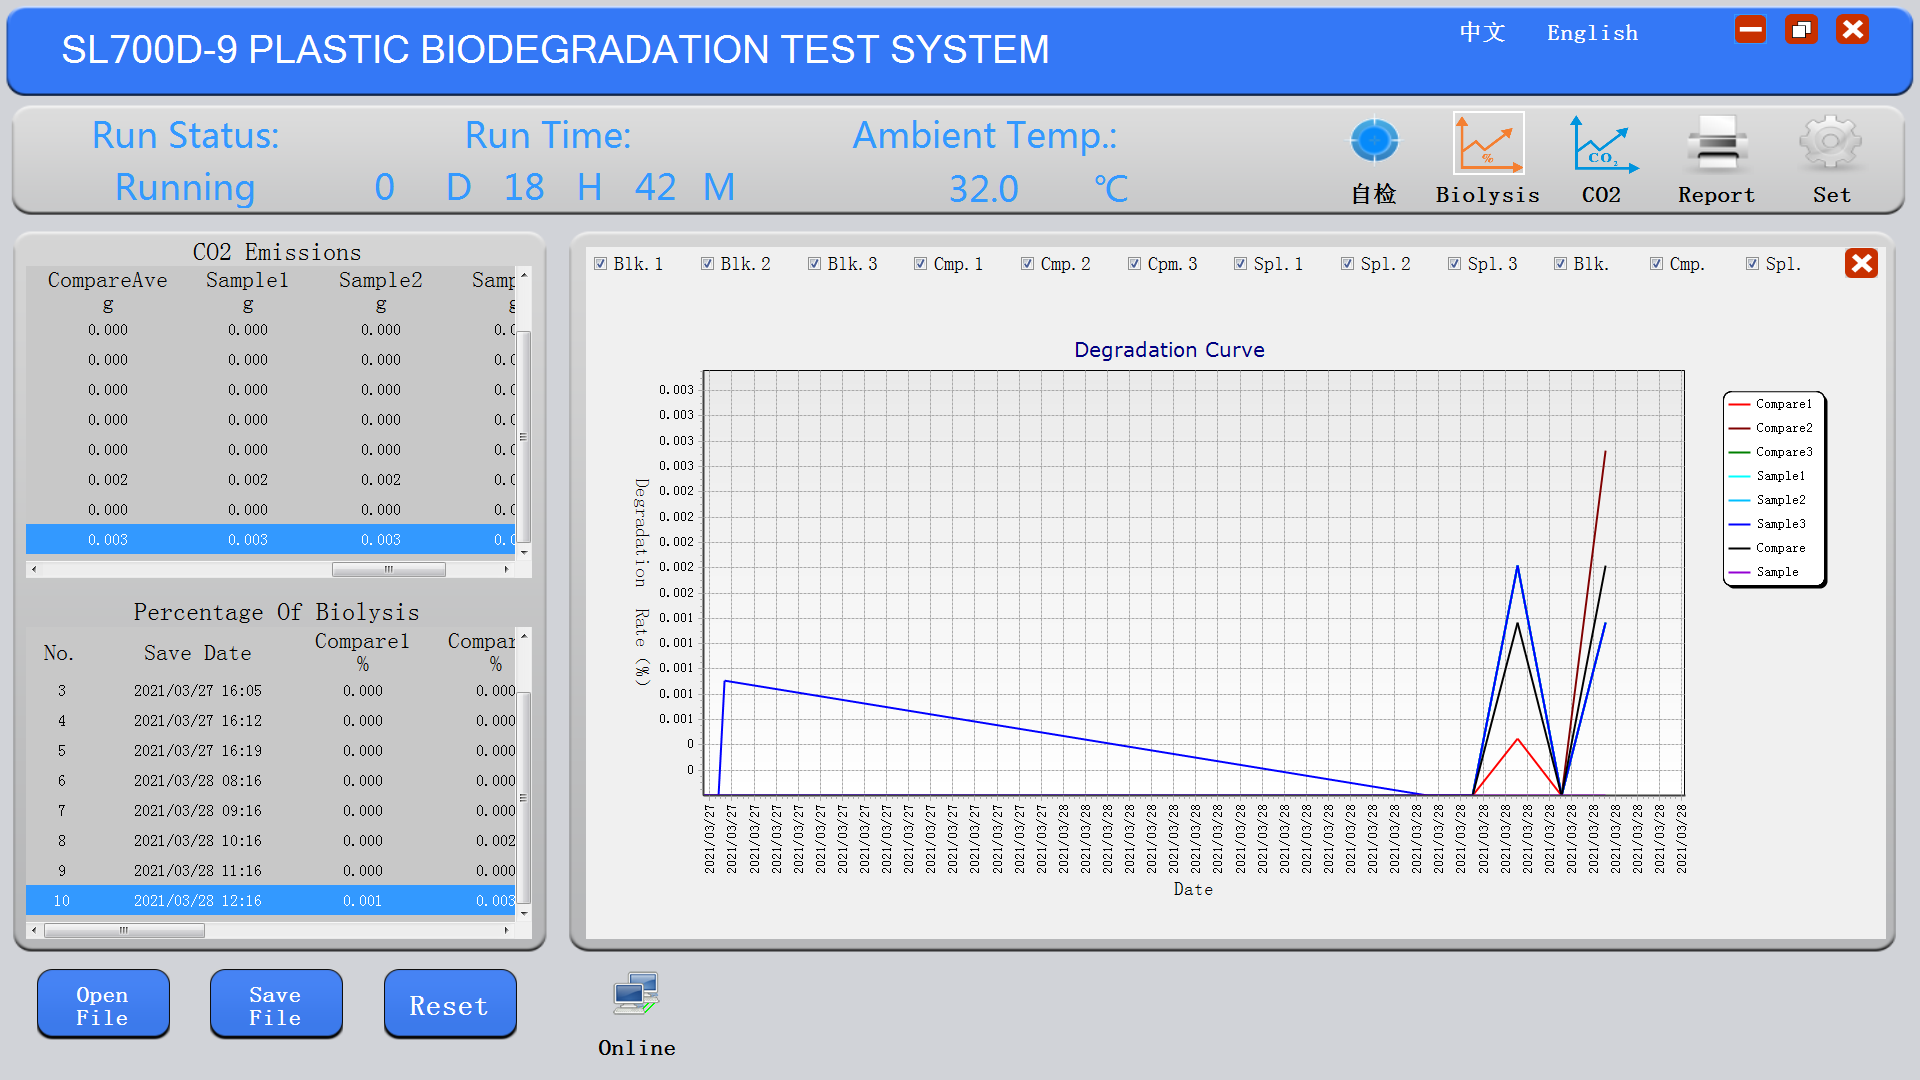Open the CO2 chart icon
The height and width of the screenshot is (1080, 1920).
tap(1601, 144)
